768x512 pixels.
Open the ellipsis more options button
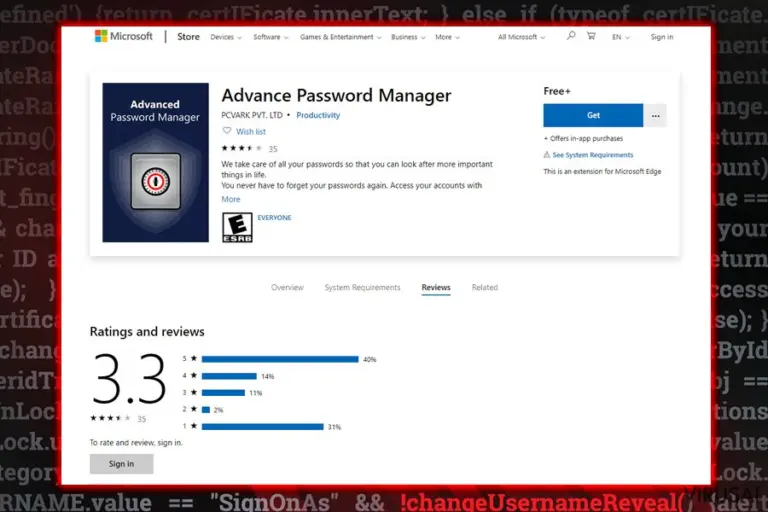[655, 116]
